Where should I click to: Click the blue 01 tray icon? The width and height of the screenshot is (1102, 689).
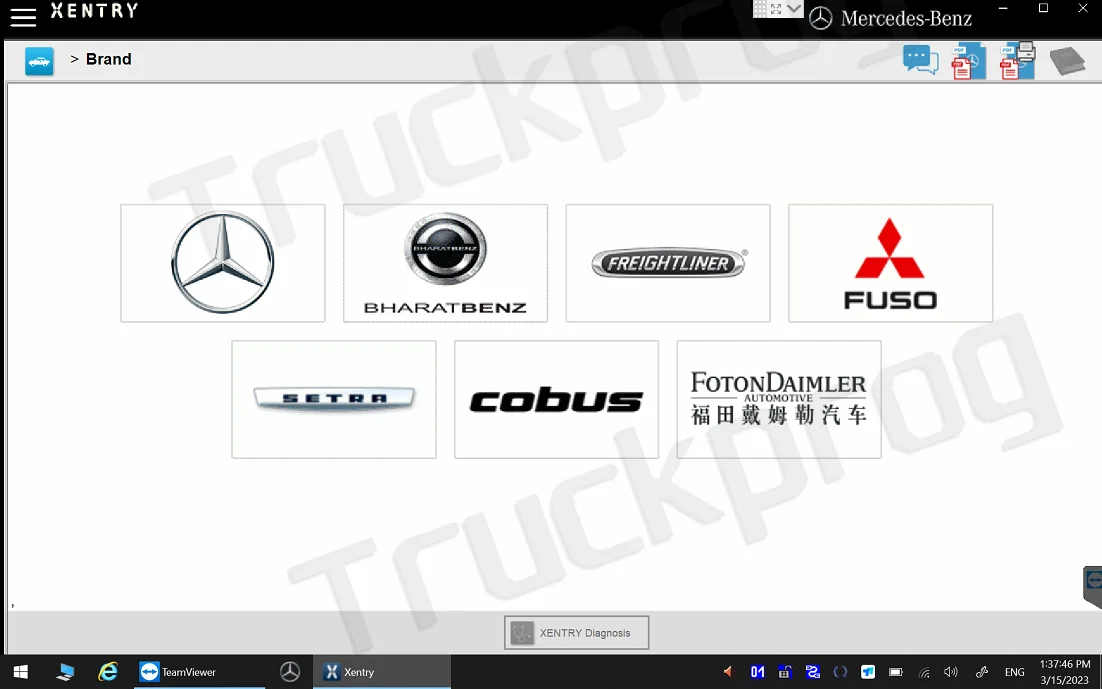click(757, 672)
